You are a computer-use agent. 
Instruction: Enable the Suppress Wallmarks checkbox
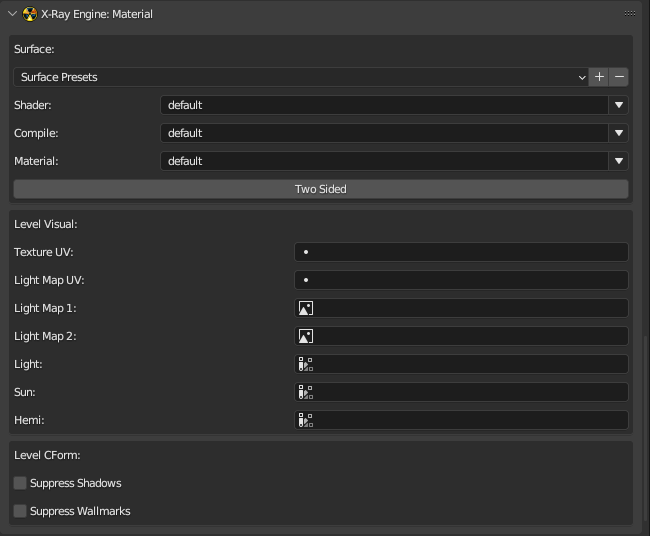20,511
